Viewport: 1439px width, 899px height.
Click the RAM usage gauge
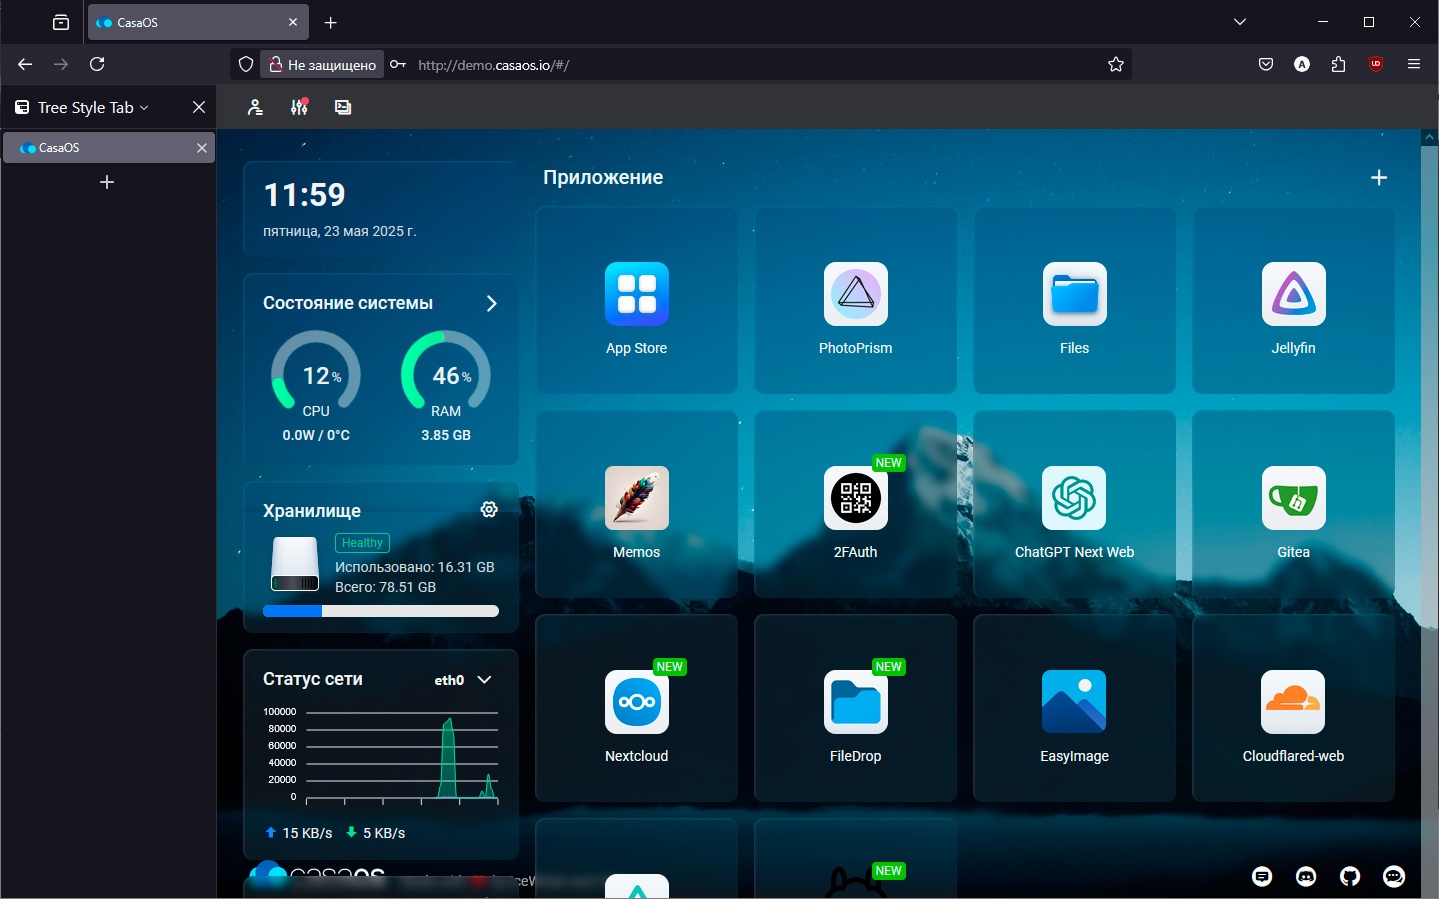(x=446, y=372)
